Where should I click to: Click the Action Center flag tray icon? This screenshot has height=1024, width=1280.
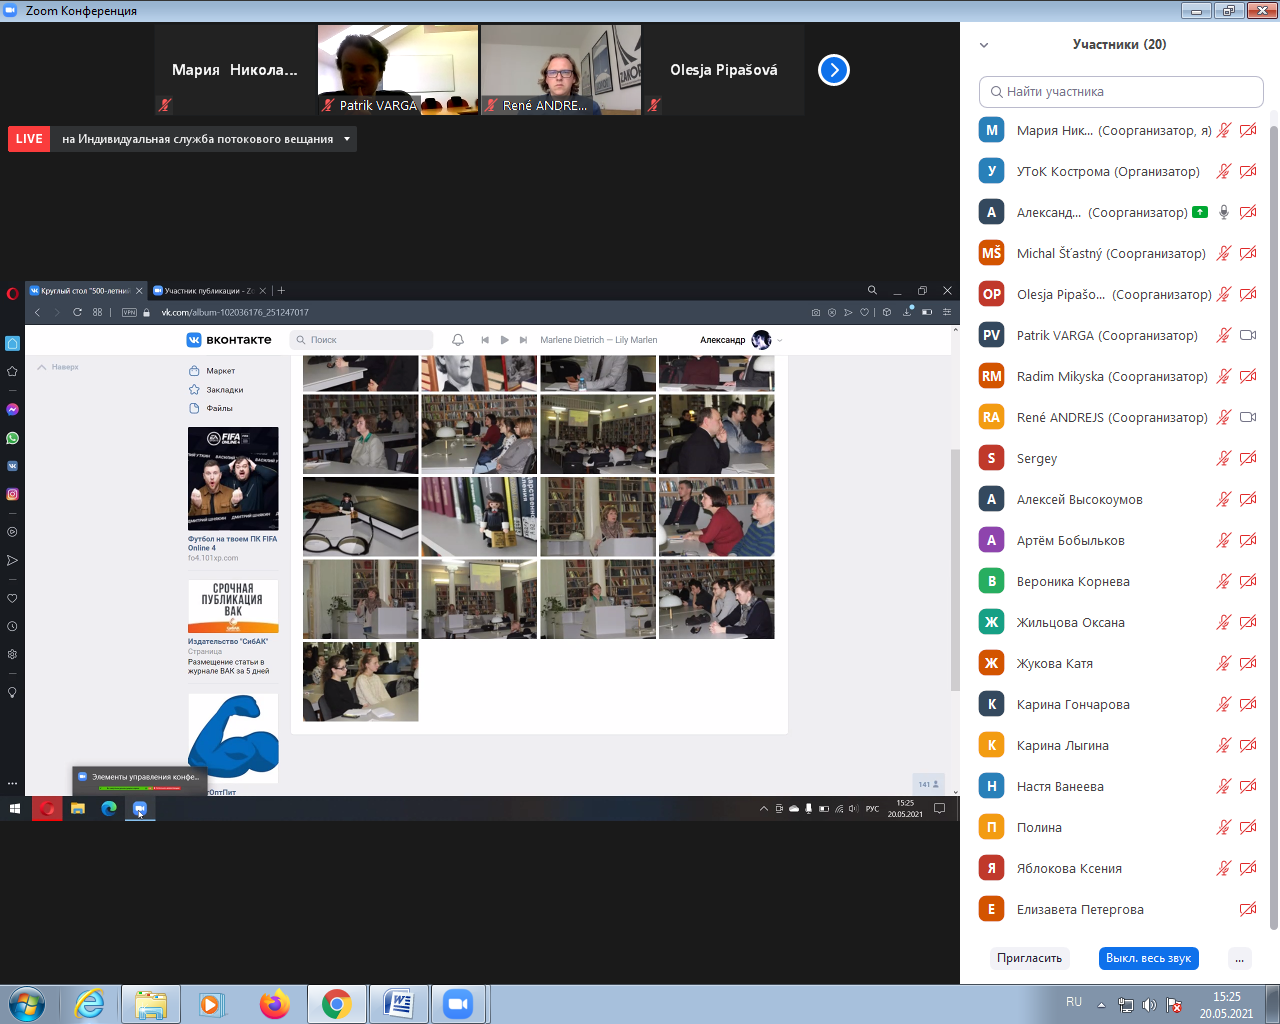pyautogui.click(x=1174, y=1005)
